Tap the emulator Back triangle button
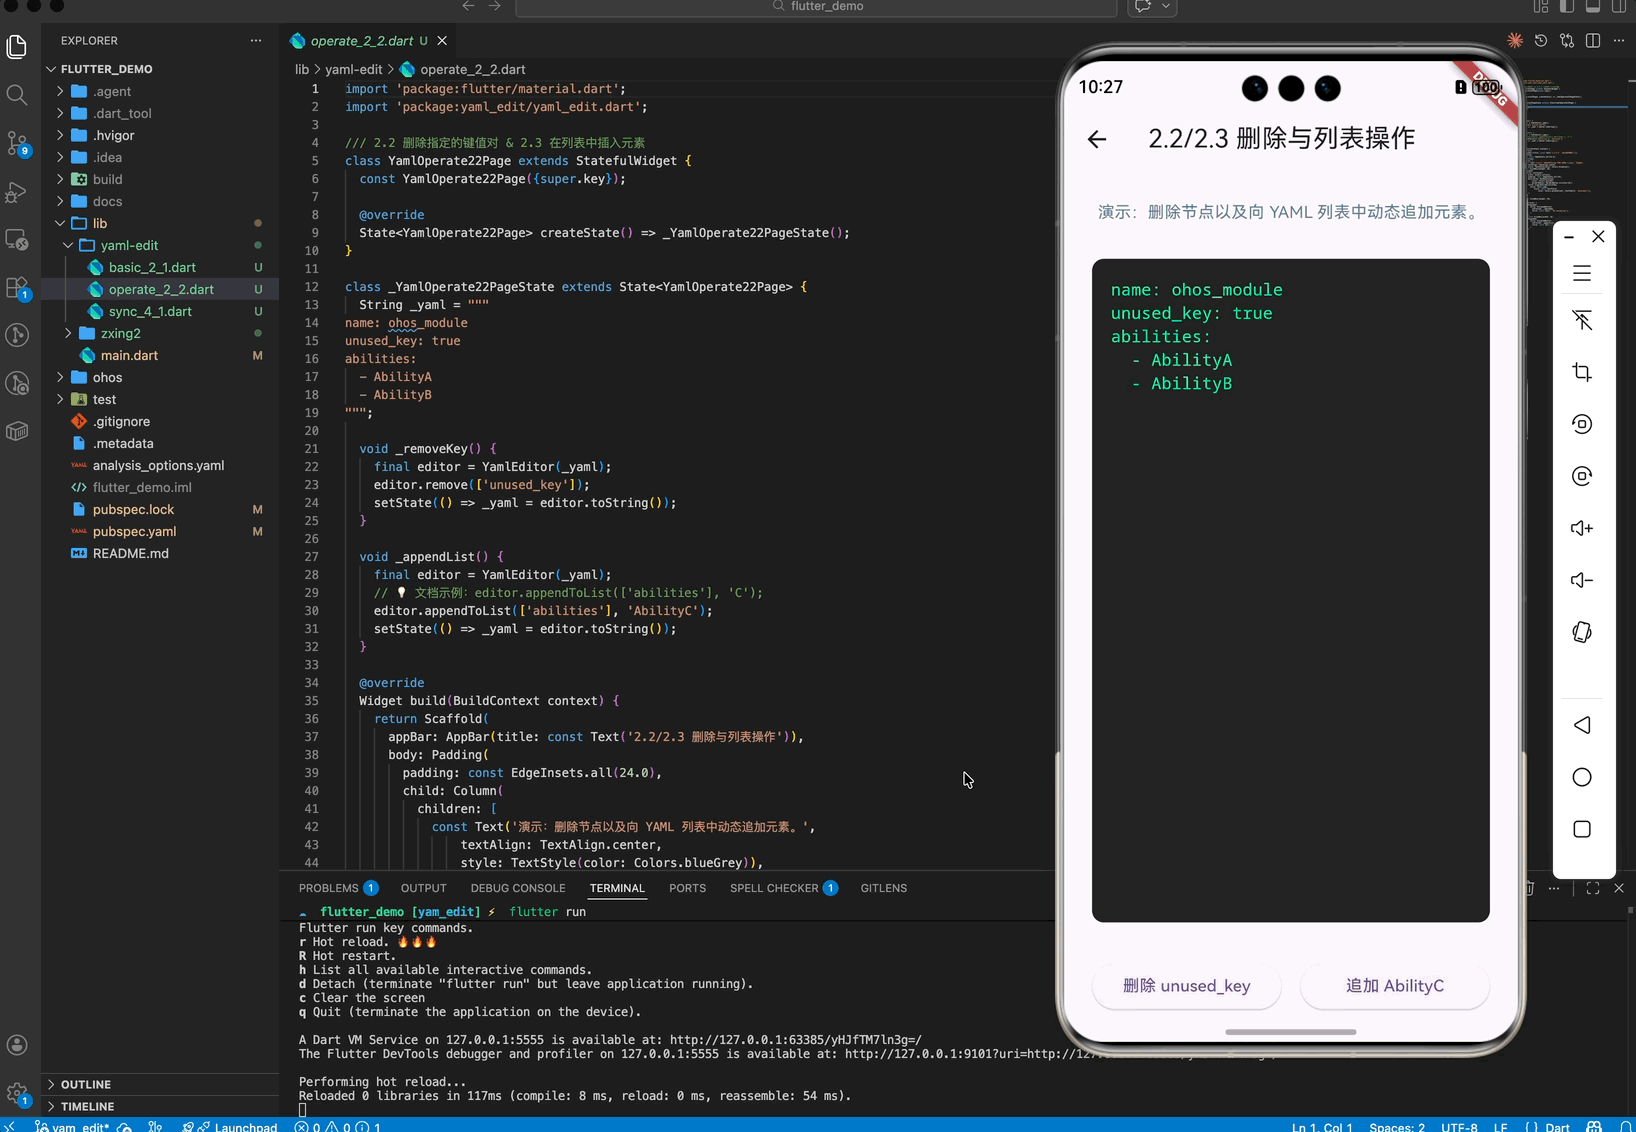 [1582, 725]
